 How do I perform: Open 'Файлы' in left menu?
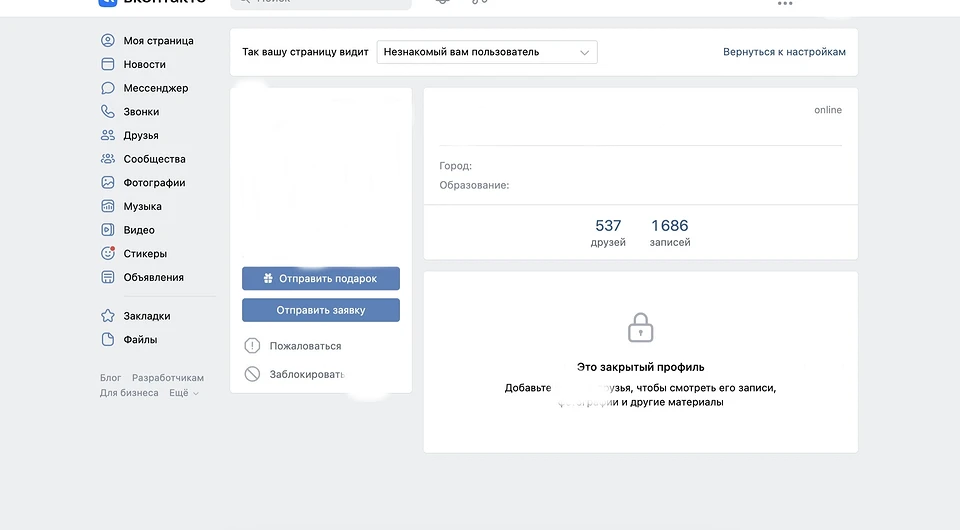tap(140, 340)
